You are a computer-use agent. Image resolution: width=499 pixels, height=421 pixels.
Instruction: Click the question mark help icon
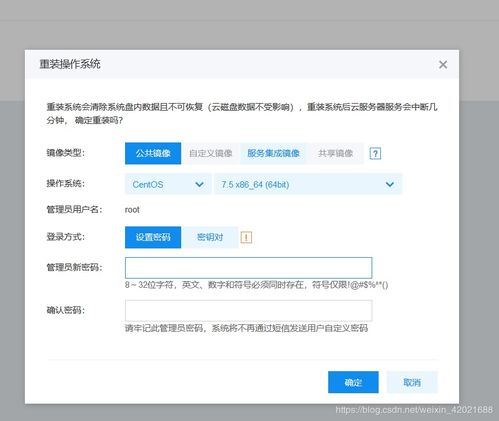click(375, 153)
